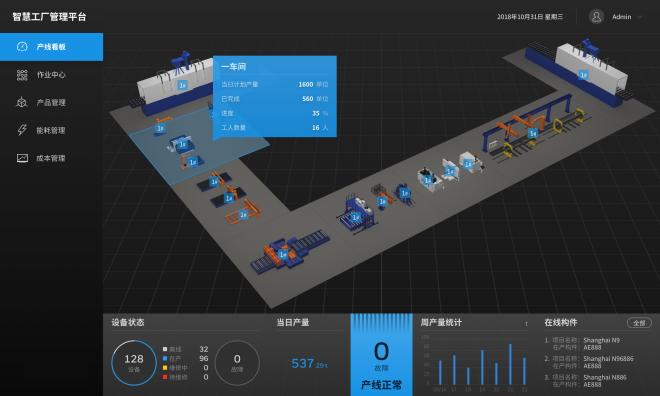Select marker on the top-right white warehouse building

pos(583,75)
